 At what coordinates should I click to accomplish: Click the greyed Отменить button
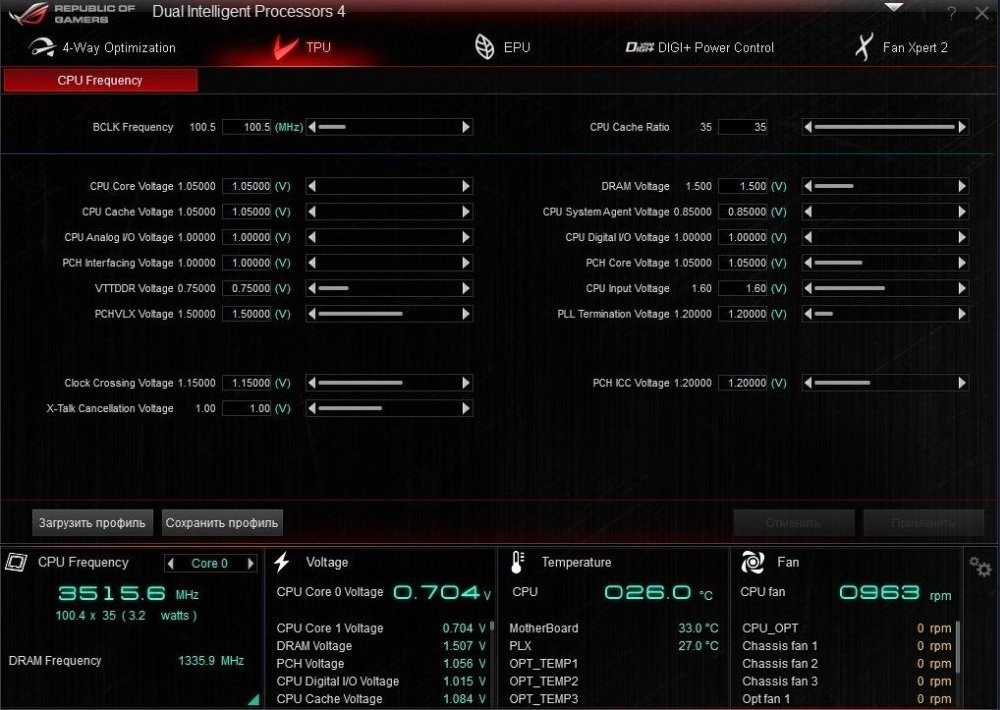tap(793, 523)
